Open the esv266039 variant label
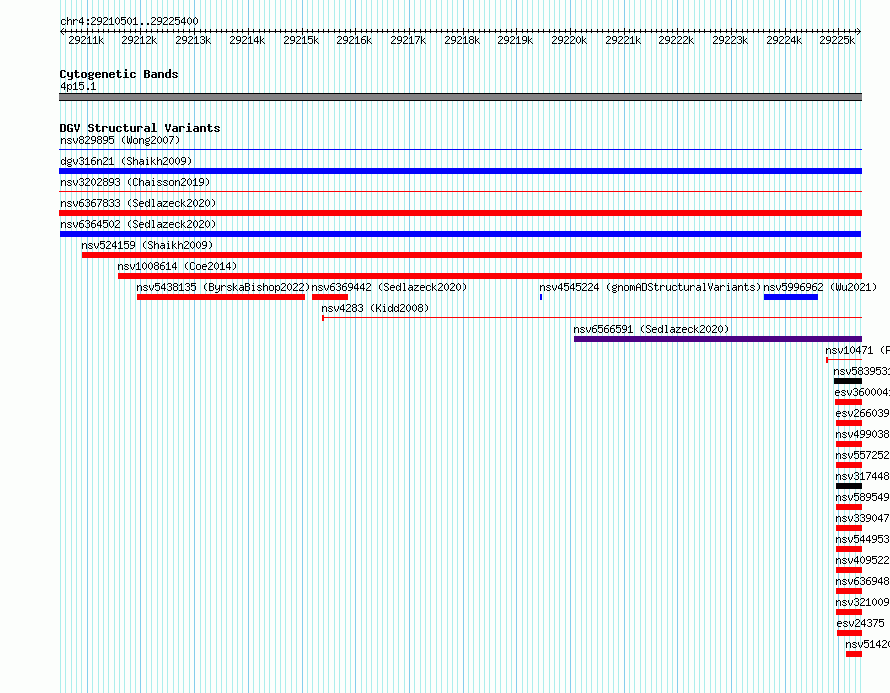This screenshot has height=693, width=890. pyautogui.click(x=862, y=413)
